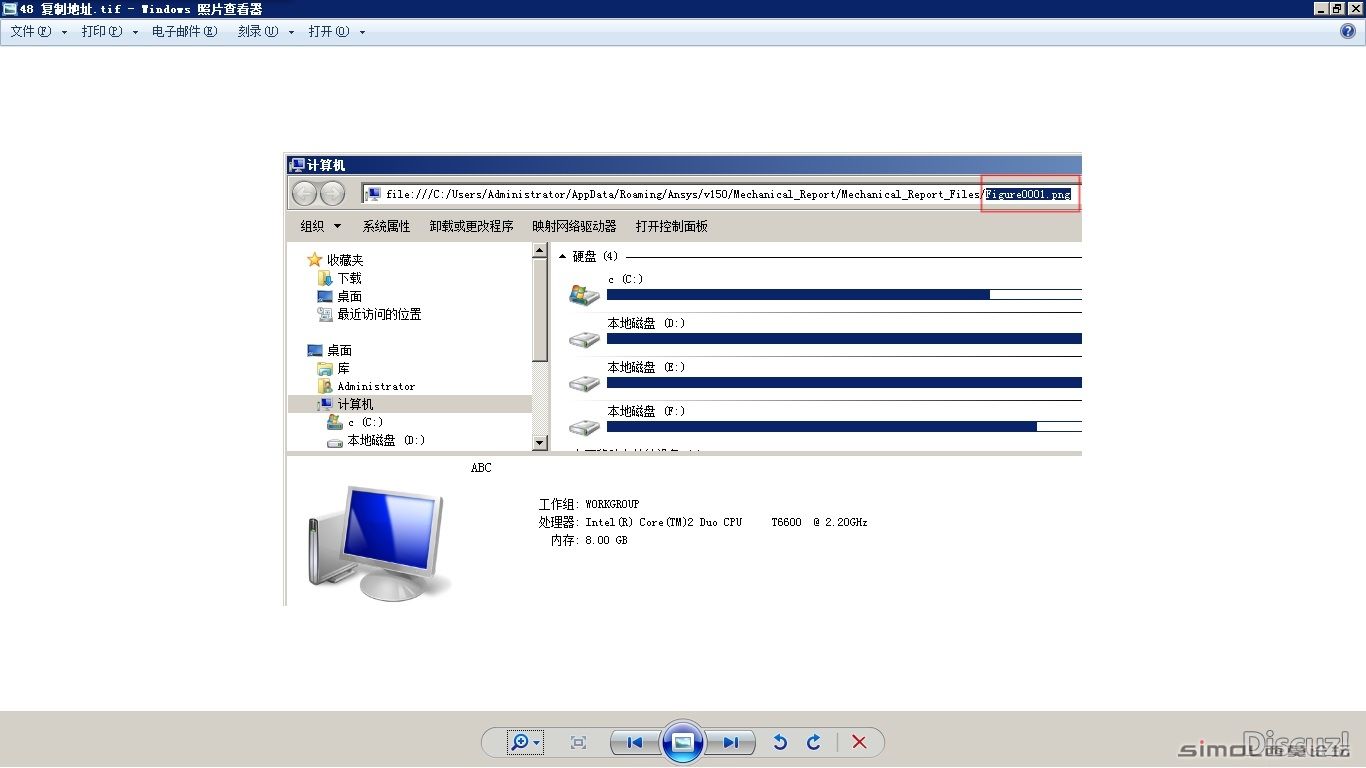Select c (C:) in navigation tree

click(365, 422)
